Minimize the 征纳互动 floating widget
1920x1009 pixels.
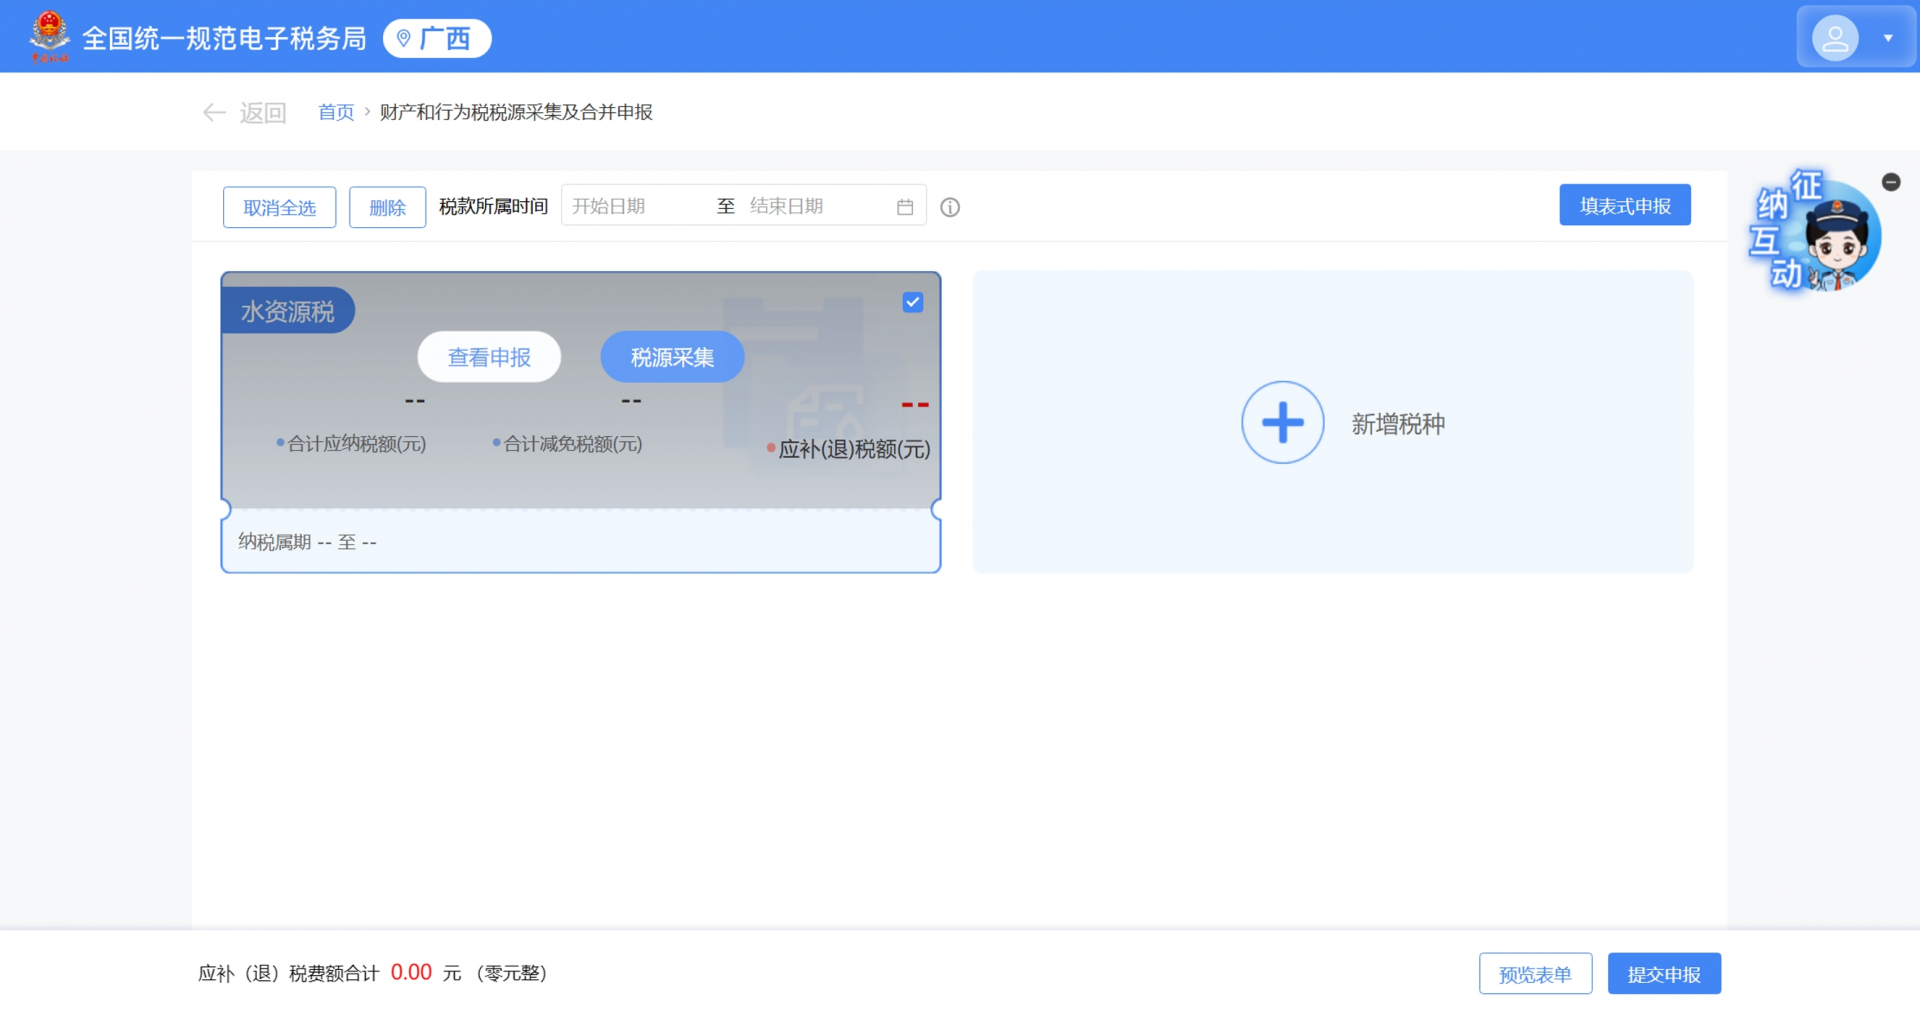click(x=1890, y=182)
